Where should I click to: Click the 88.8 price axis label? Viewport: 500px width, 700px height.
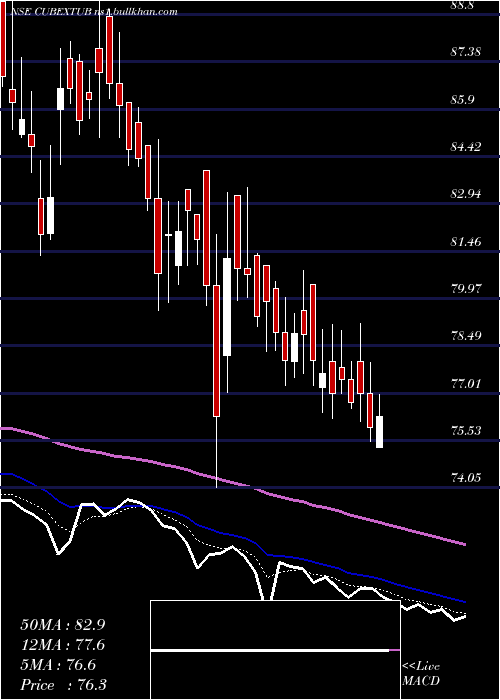tap(462, 5)
